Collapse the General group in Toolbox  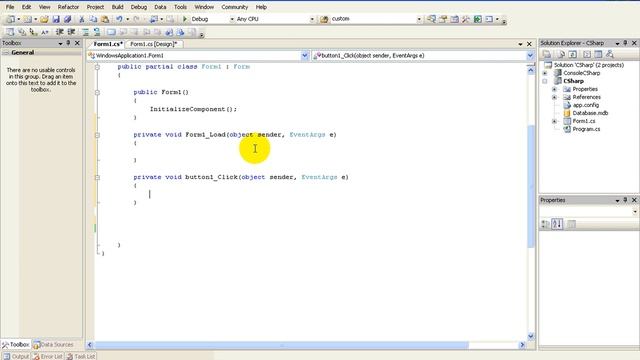[6, 53]
